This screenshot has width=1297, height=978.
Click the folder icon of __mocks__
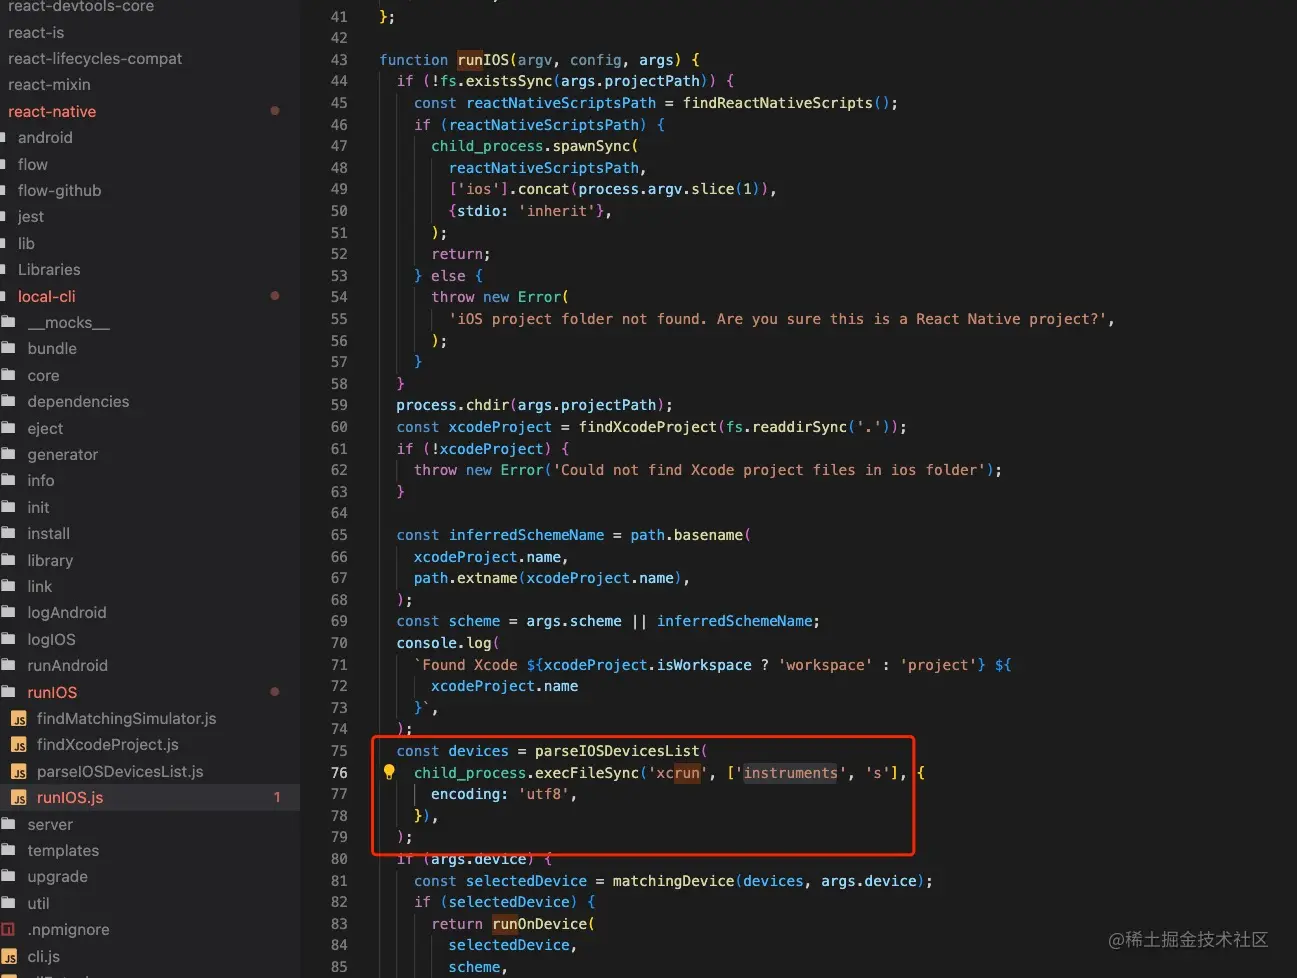click(x=8, y=322)
